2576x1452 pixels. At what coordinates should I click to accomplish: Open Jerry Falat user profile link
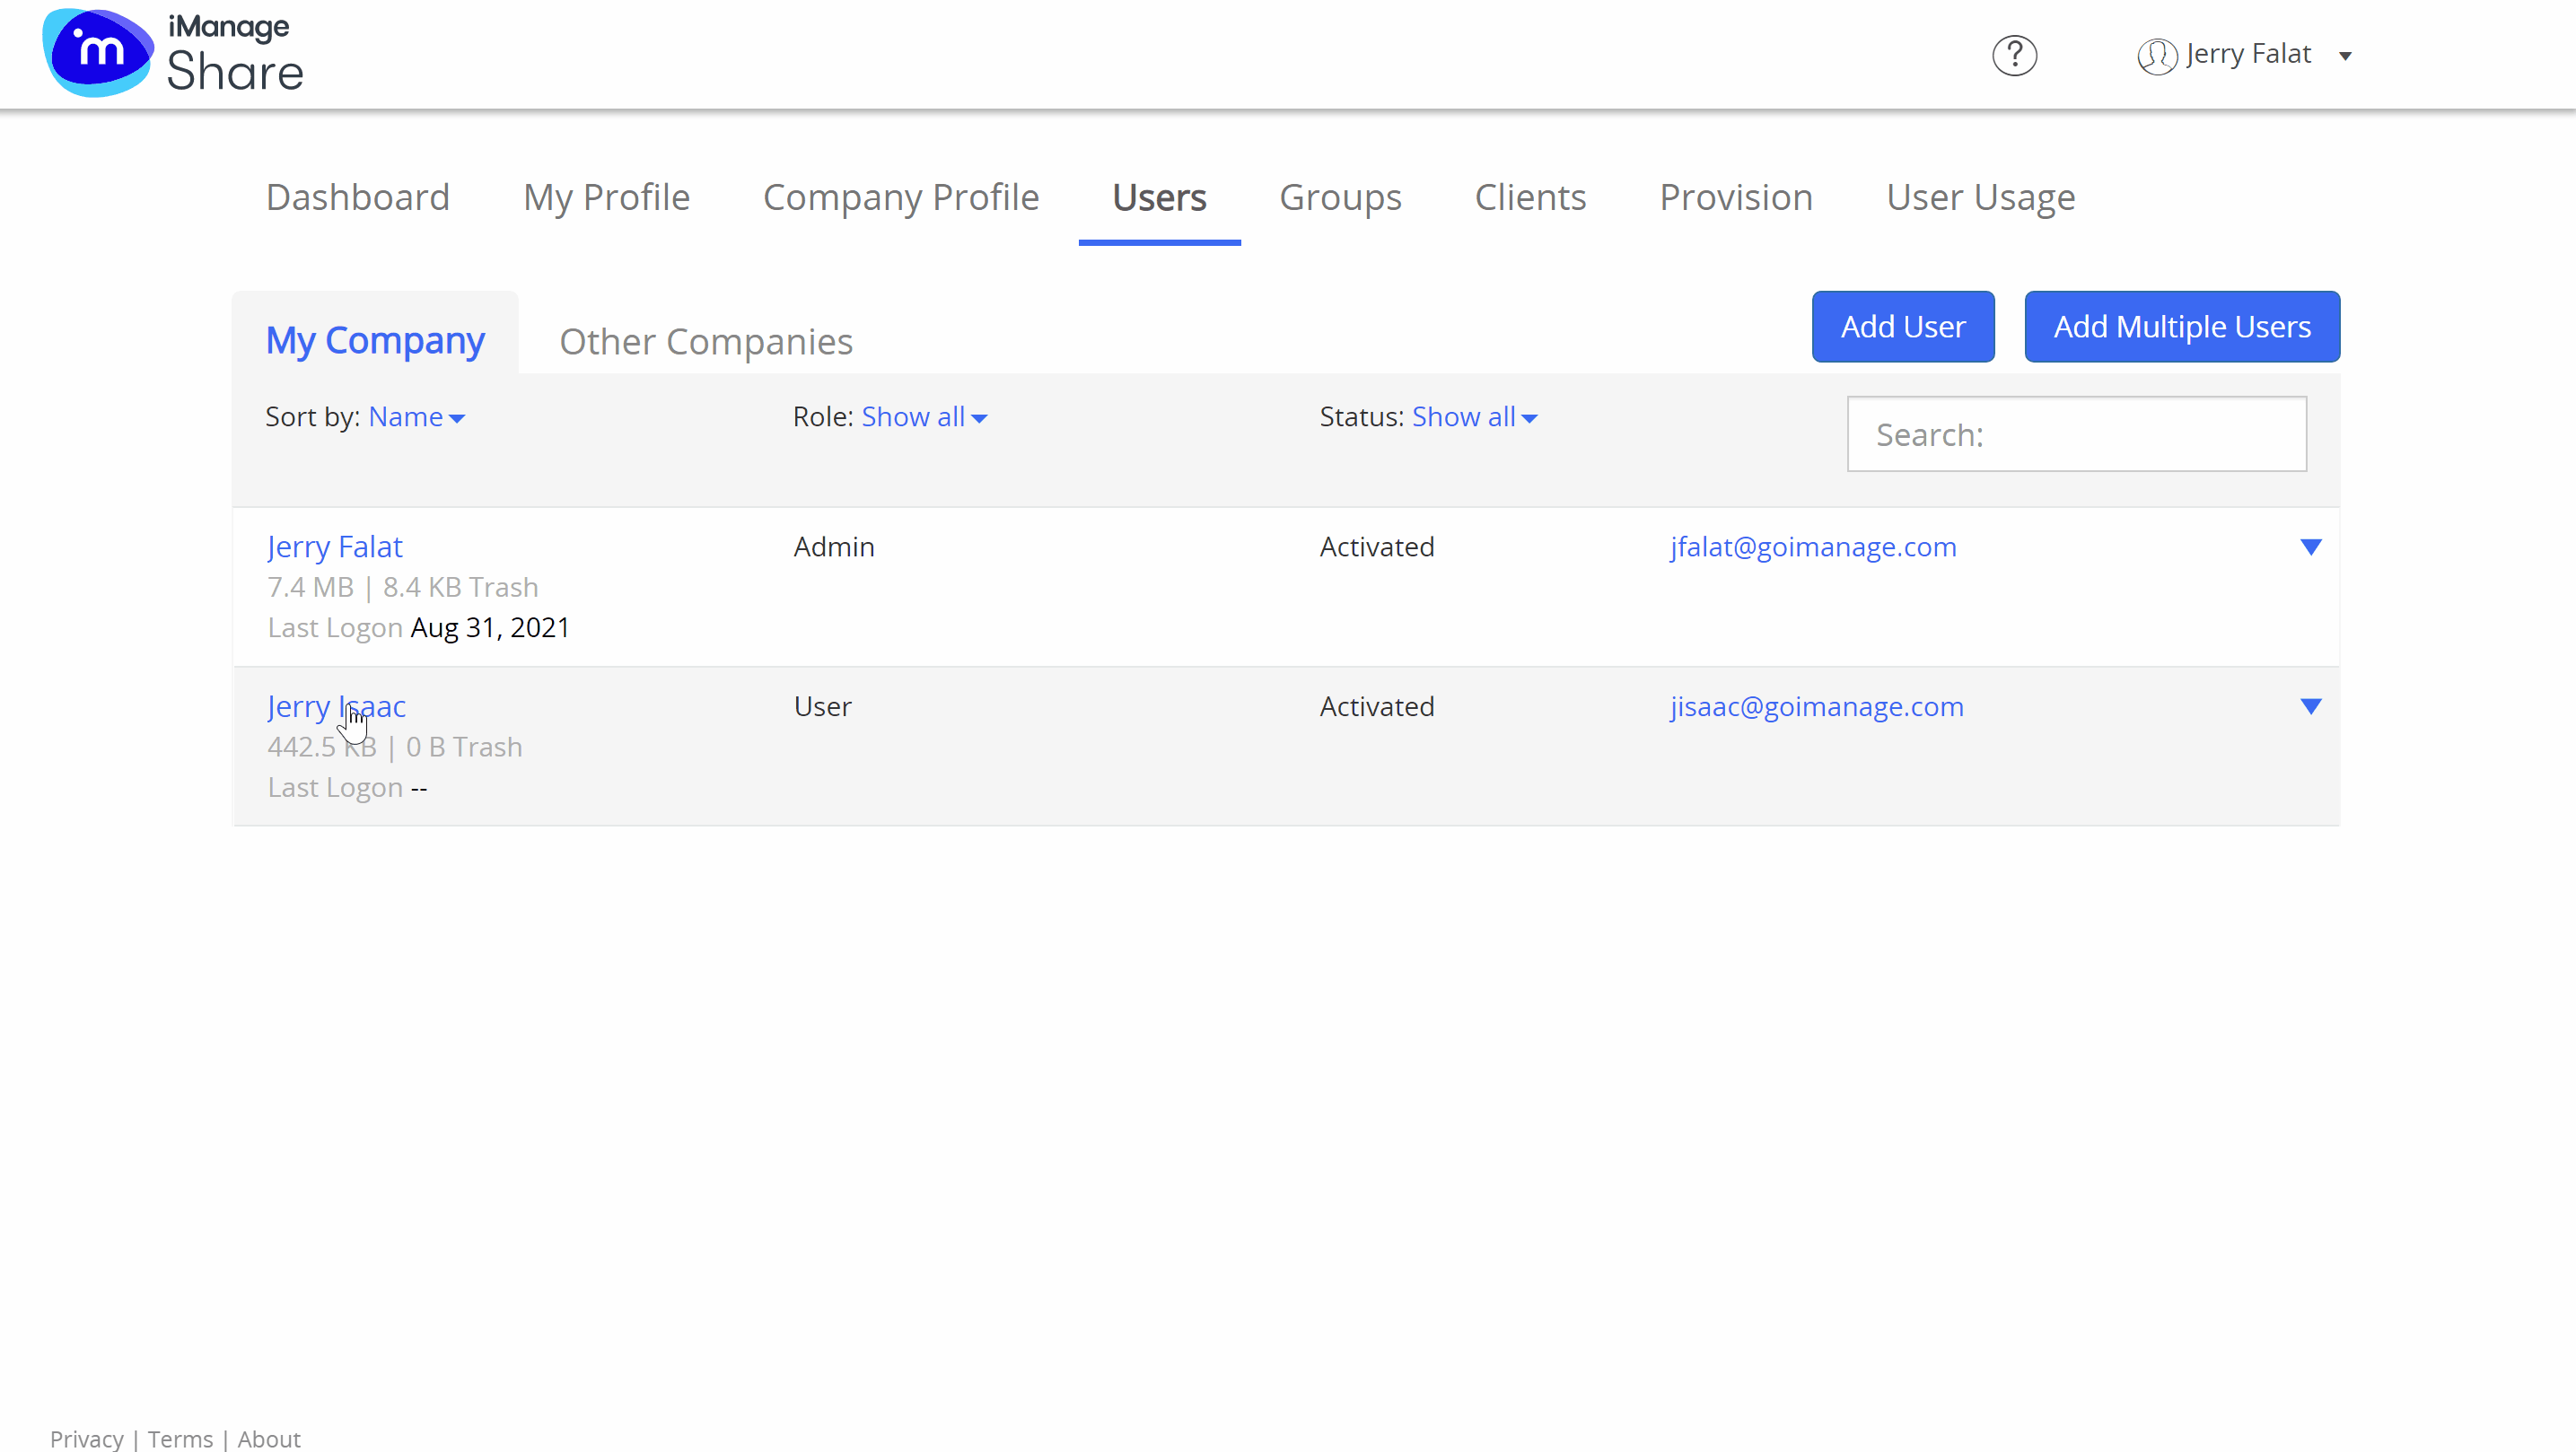(x=335, y=547)
